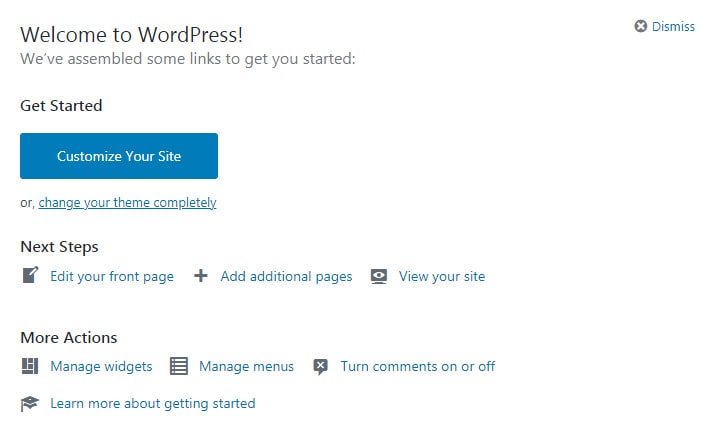
Task: Click the More Actions section heading
Action: (69, 338)
